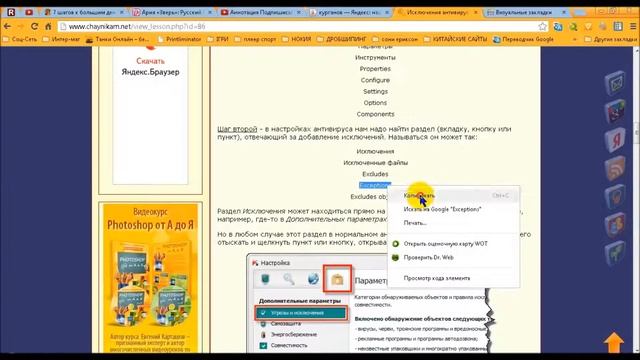Open the browser main menu (three lines)
640x360 pixels.
click(x=633, y=27)
